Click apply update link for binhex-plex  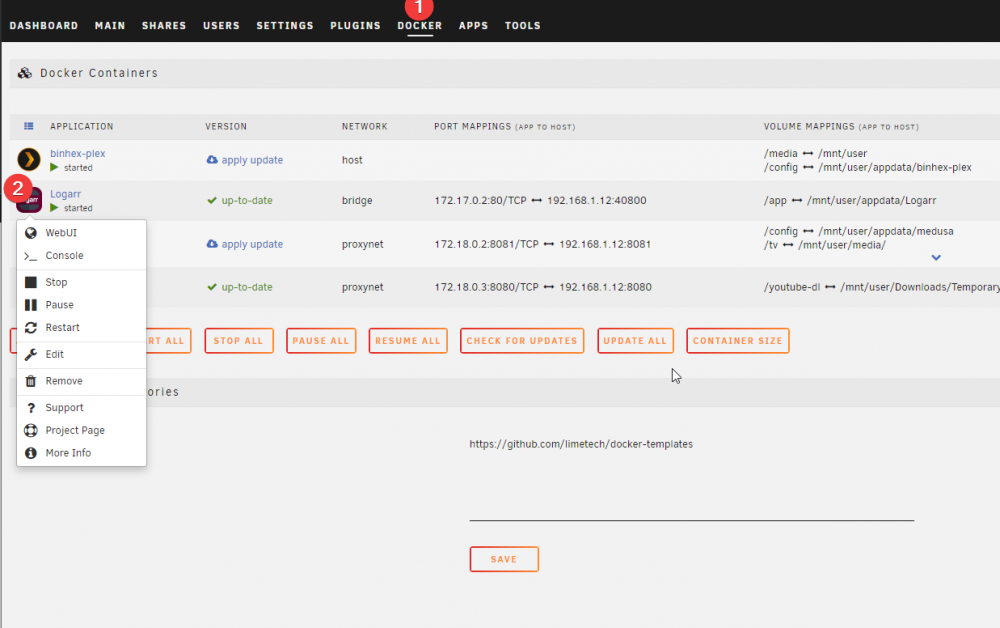(252, 160)
